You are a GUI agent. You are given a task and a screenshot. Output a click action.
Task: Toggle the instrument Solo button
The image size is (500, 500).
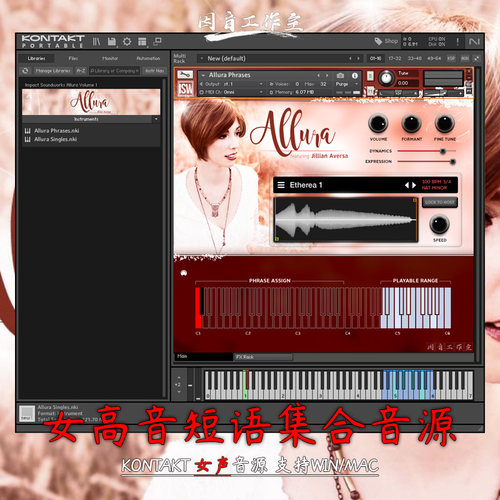[370, 76]
